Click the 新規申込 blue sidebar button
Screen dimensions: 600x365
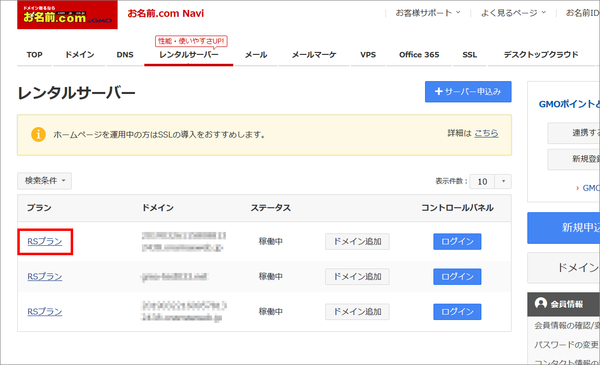click(563, 228)
